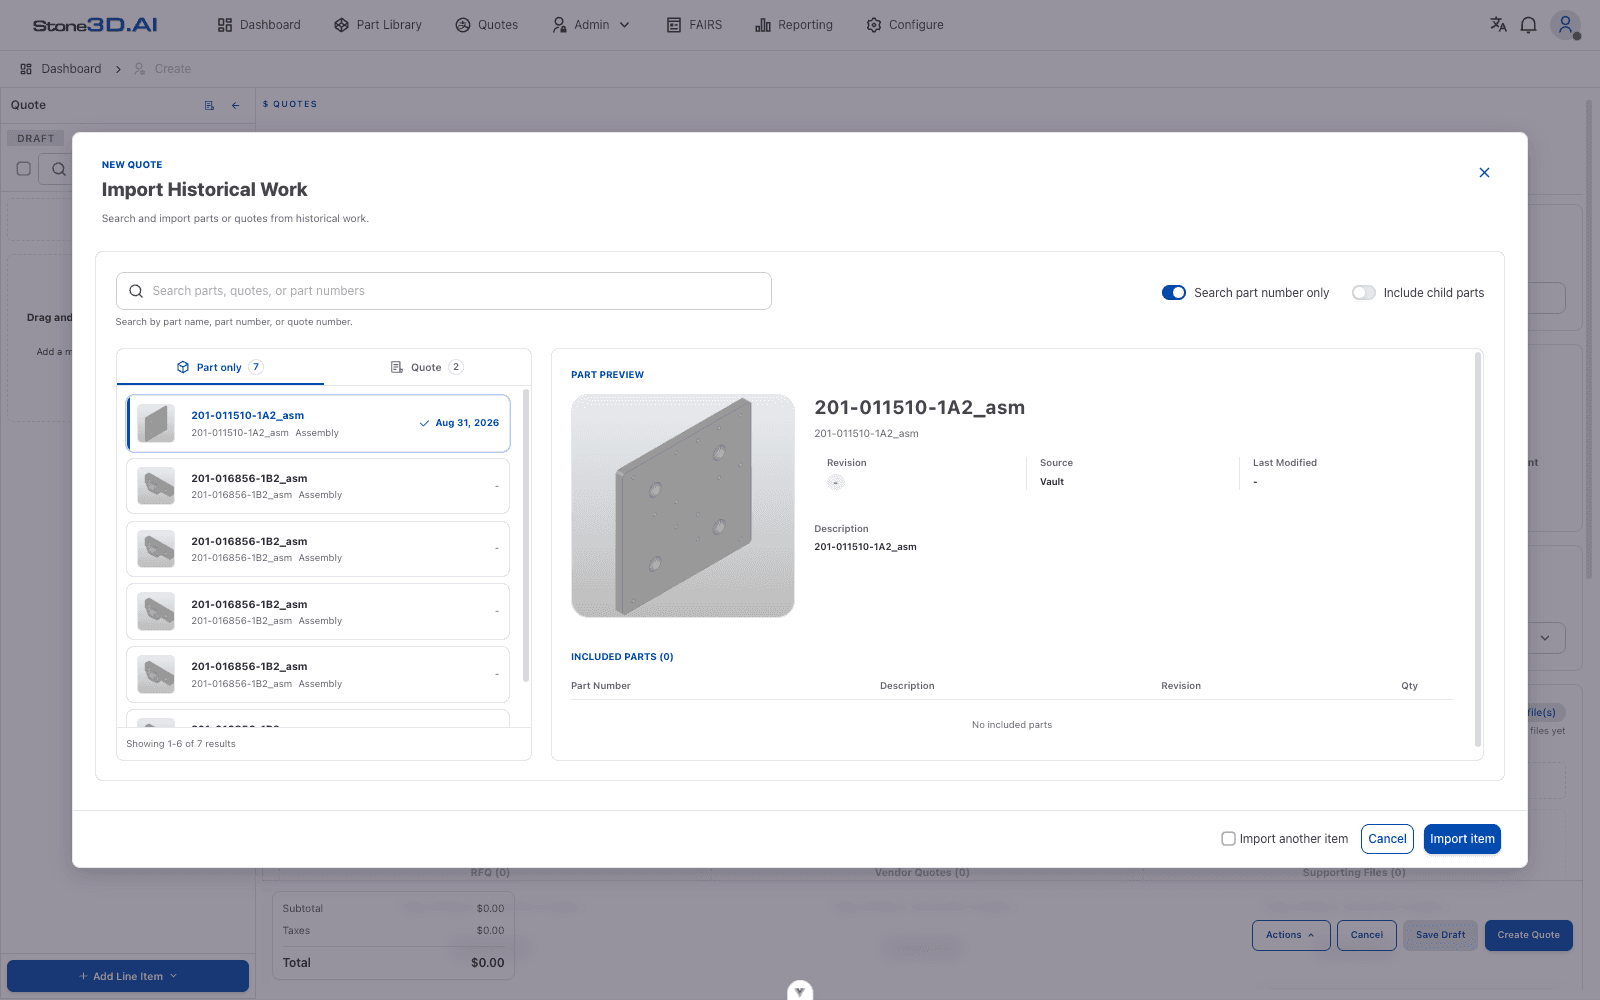Open the Configure nav item
This screenshot has height=1000, width=1600.
pos(905,25)
